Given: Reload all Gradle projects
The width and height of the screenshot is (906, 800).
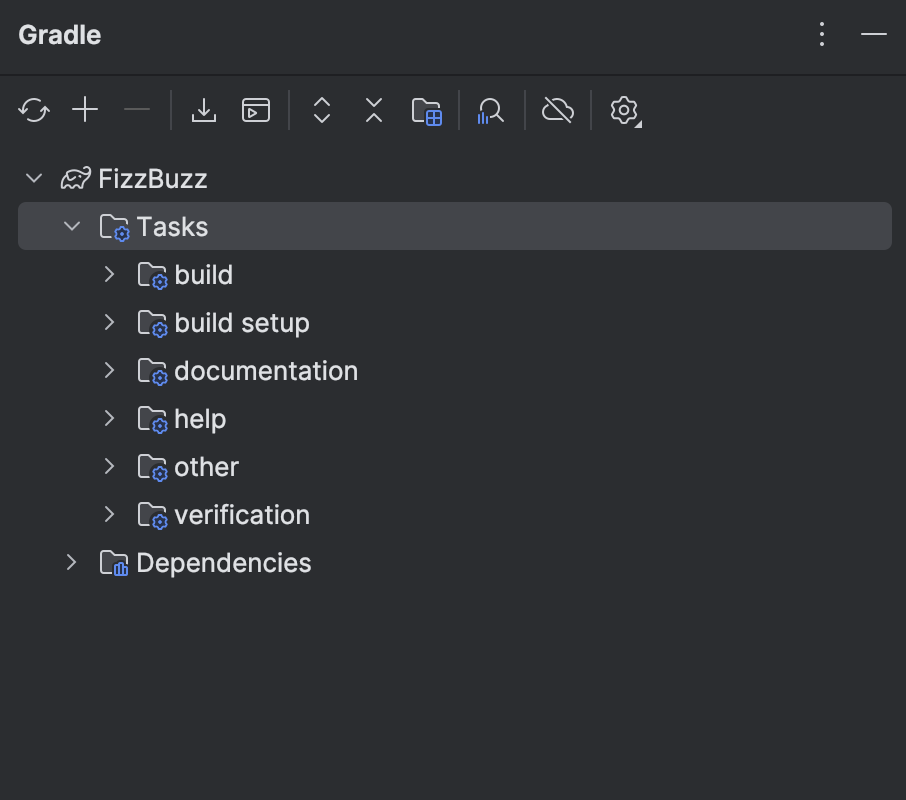Looking at the screenshot, I should point(33,110).
